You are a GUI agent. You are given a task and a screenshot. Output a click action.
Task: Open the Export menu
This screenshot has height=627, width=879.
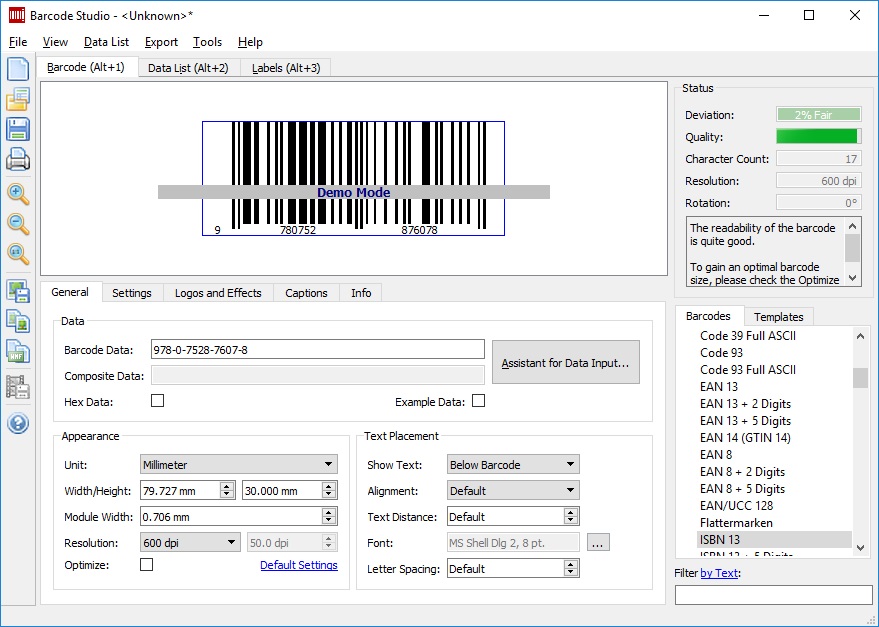pos(160,42)
